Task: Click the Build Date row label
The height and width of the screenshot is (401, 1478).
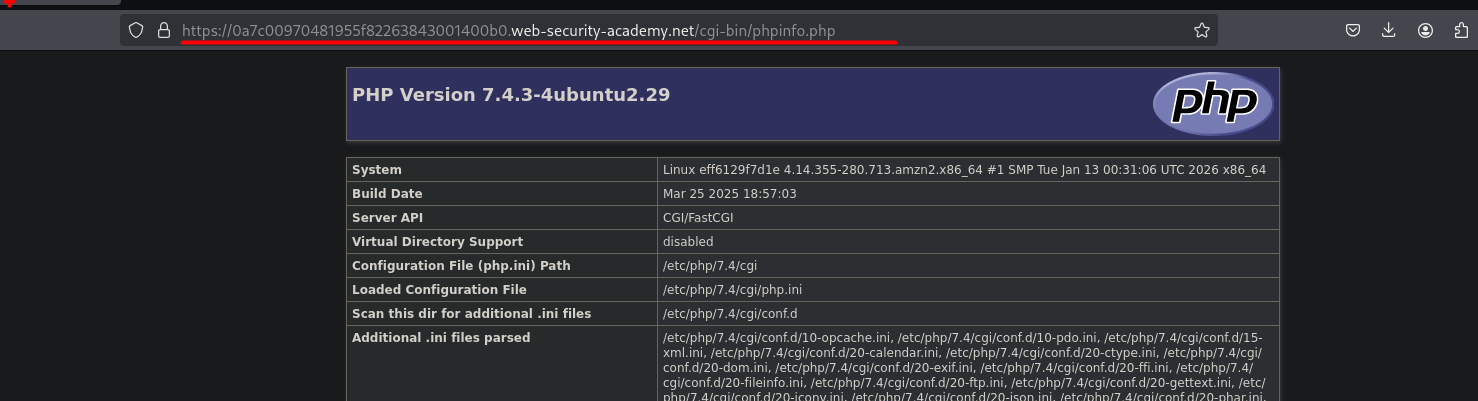Action: point(387,194)
